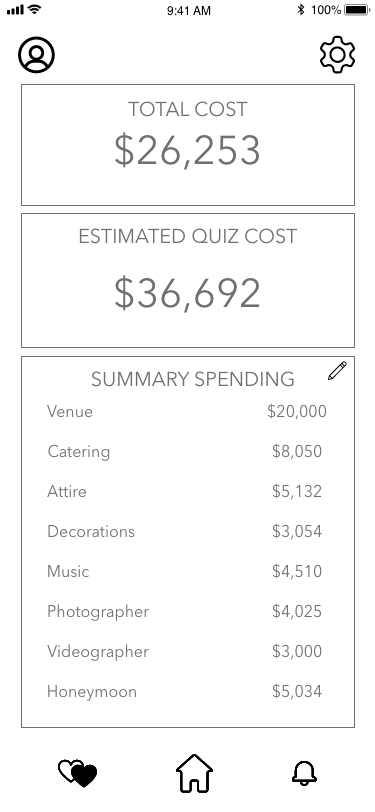The width and height of the screenshot is (375, 812).
Task: Open notifications bell icon
Action: point(304,773)
